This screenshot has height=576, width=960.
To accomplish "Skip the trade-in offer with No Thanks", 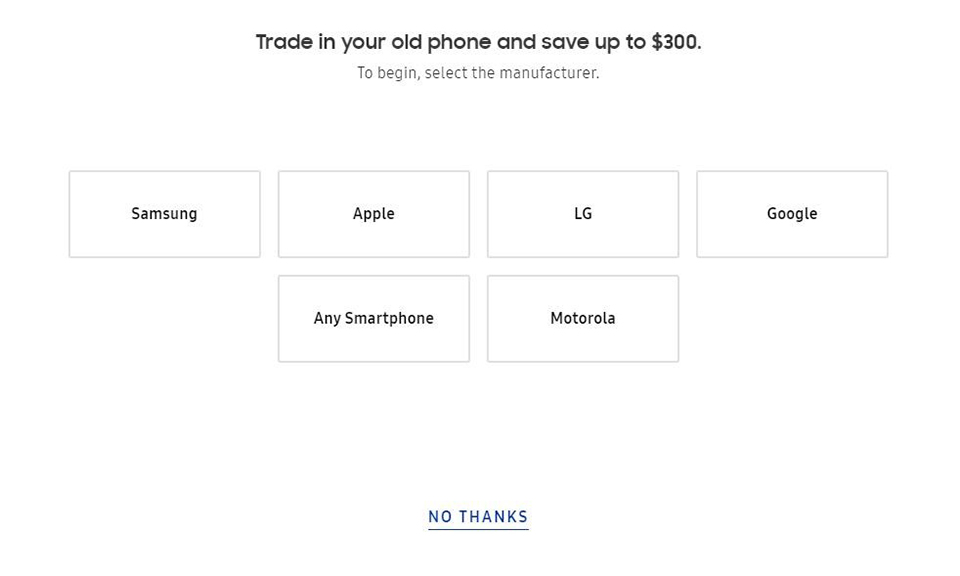I will coord(478,517).
